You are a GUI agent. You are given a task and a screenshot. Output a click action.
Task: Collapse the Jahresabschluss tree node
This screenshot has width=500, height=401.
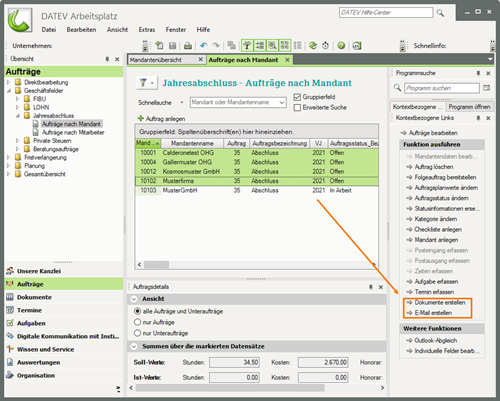[17, 116]
